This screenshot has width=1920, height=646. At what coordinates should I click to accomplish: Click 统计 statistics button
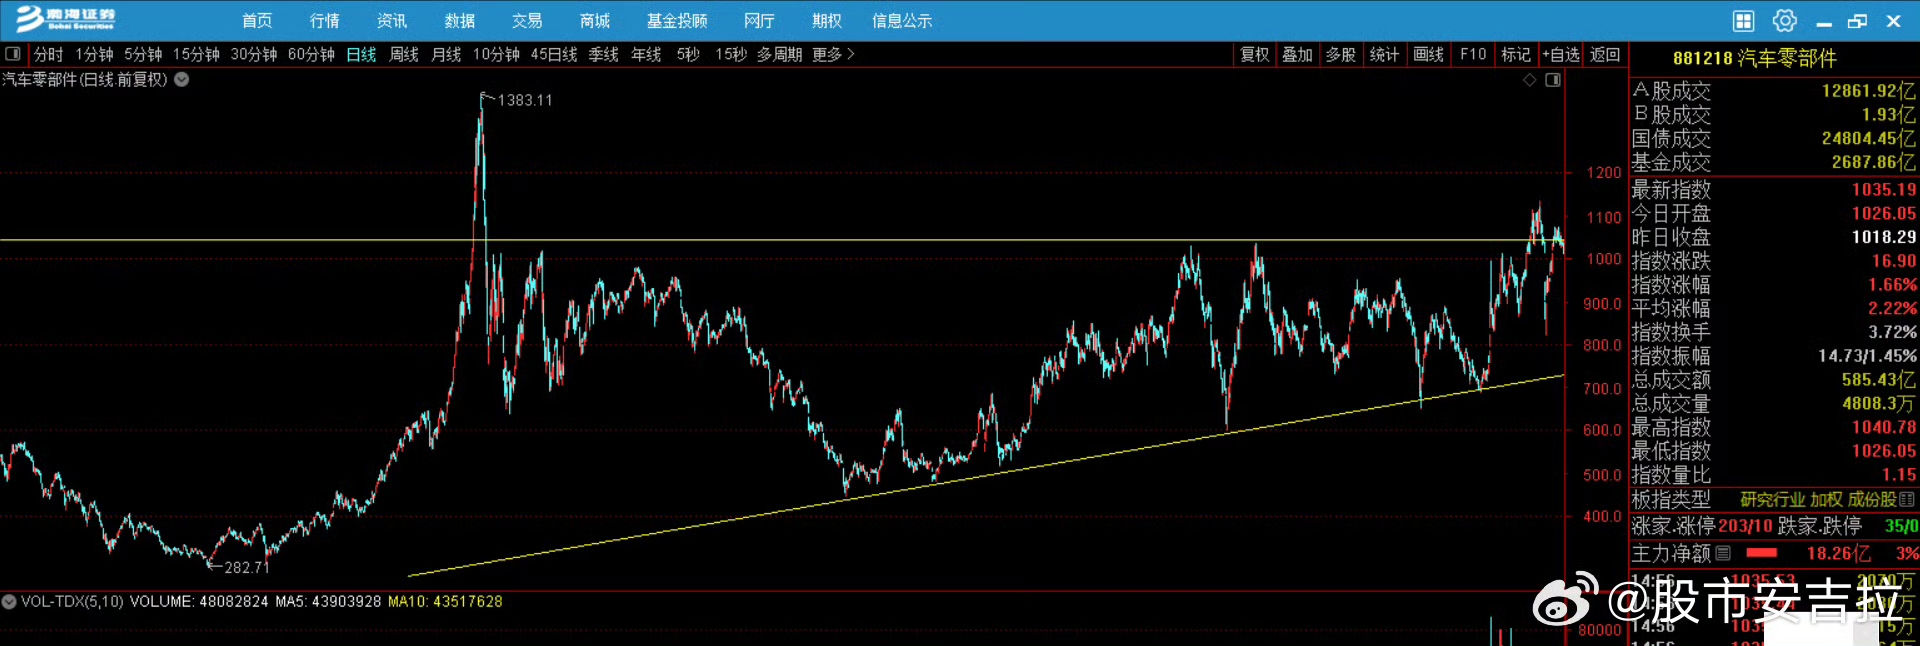pos(1384,54)
